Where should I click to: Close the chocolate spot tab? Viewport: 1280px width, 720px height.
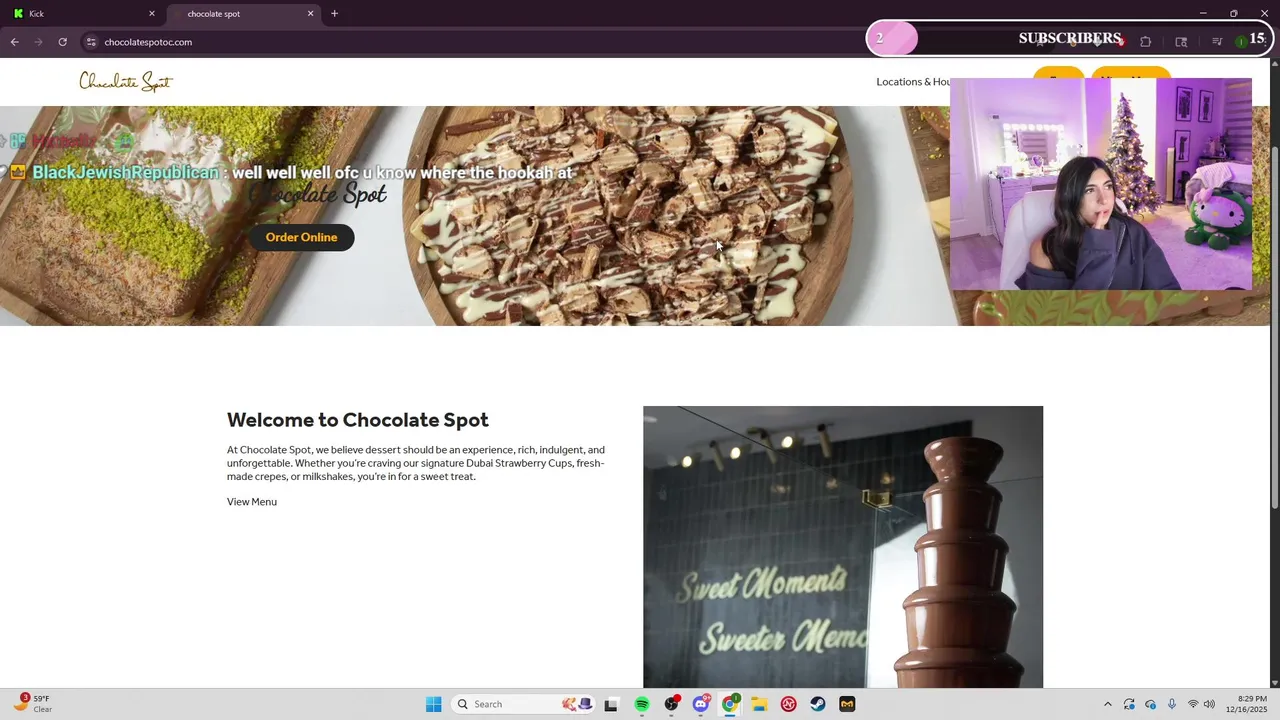pyautogui.click(x=310, y=14)
